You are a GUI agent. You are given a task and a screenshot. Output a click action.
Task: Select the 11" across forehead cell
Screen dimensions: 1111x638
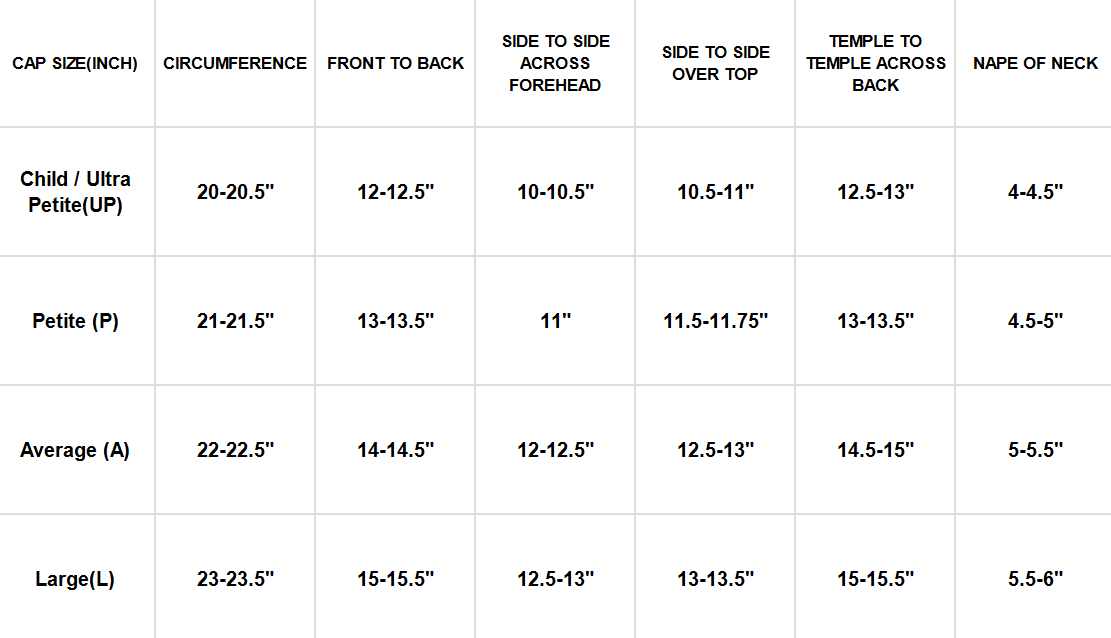[555, 321]
